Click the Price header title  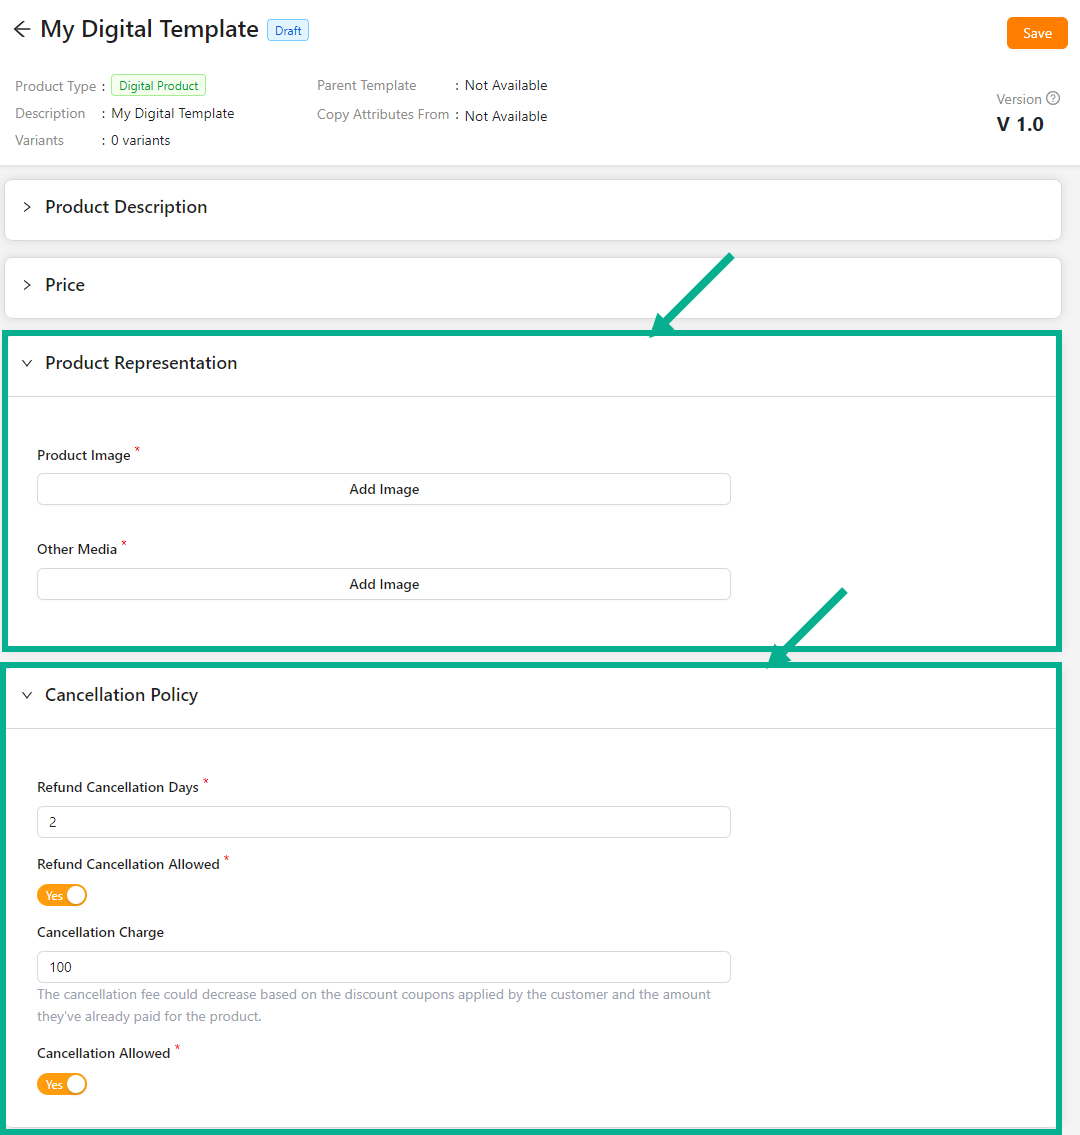click(65, 285)
